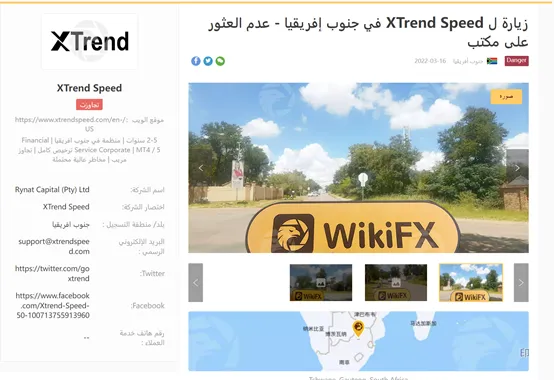Open the XTrend Speed broker name heading
Screen dimensions: 554x380
[x=89, y=88]
